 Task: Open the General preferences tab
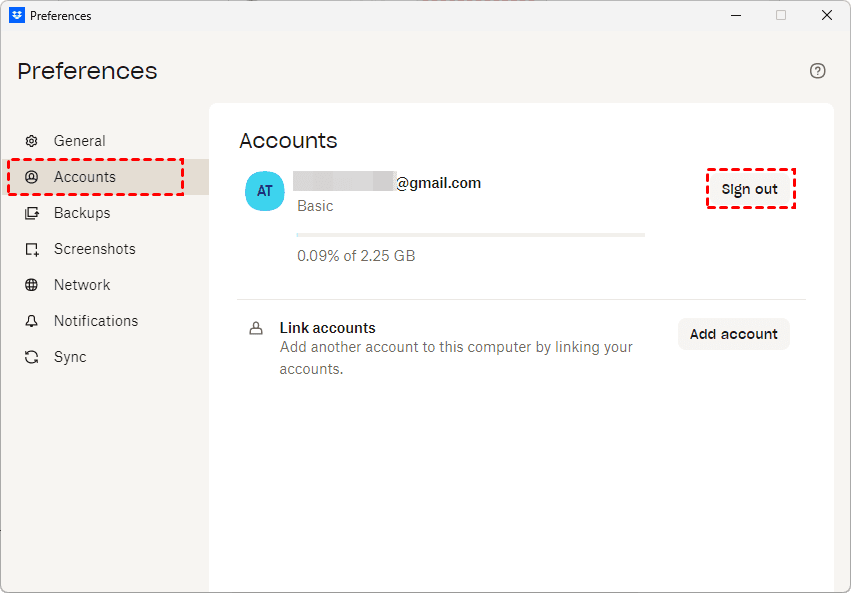(x=79, y=141)
